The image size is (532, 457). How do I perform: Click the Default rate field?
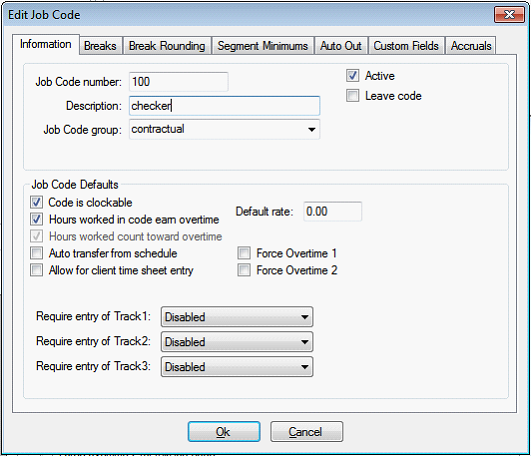(332, 211)
